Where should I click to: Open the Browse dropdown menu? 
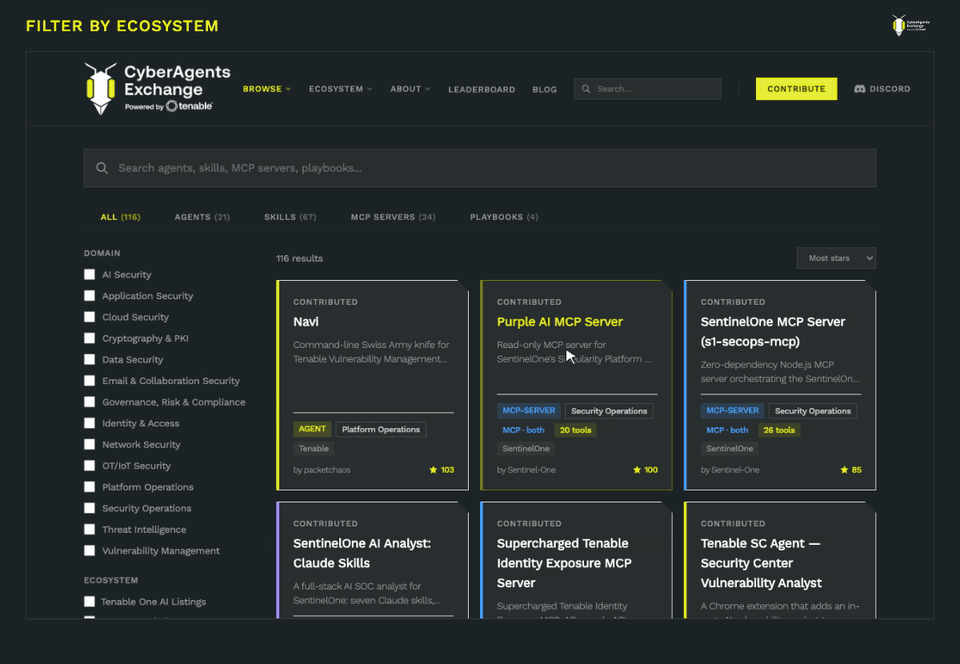[x=266, y=89]
